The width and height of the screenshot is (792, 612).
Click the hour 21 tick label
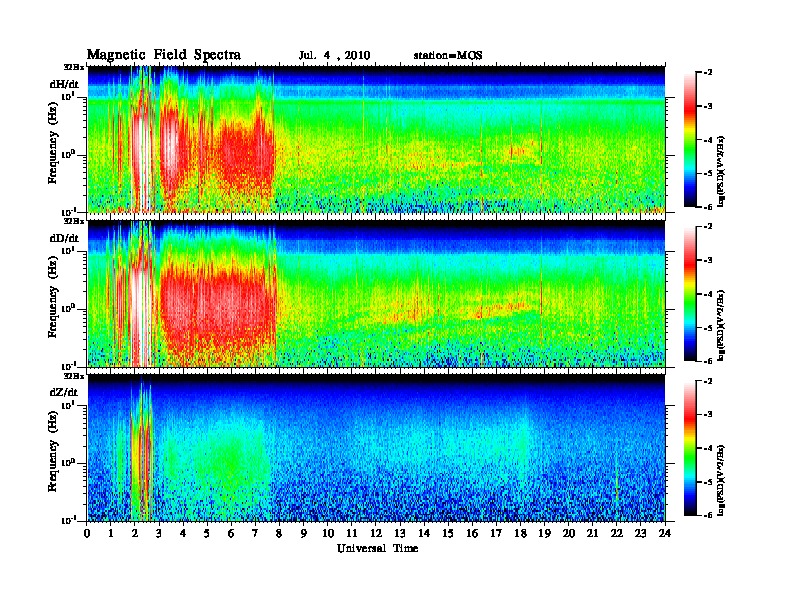click(x=592, y=533)
